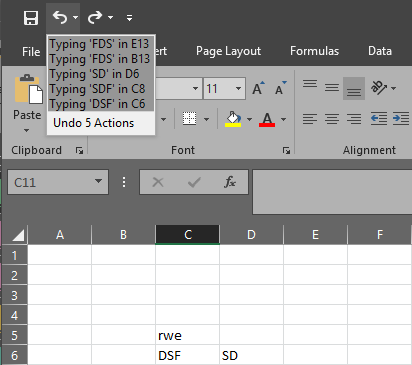This screenshot has height=365, width=412.
Task: Select cell containing 'DSF'
Action: click(x=187, y=355)
